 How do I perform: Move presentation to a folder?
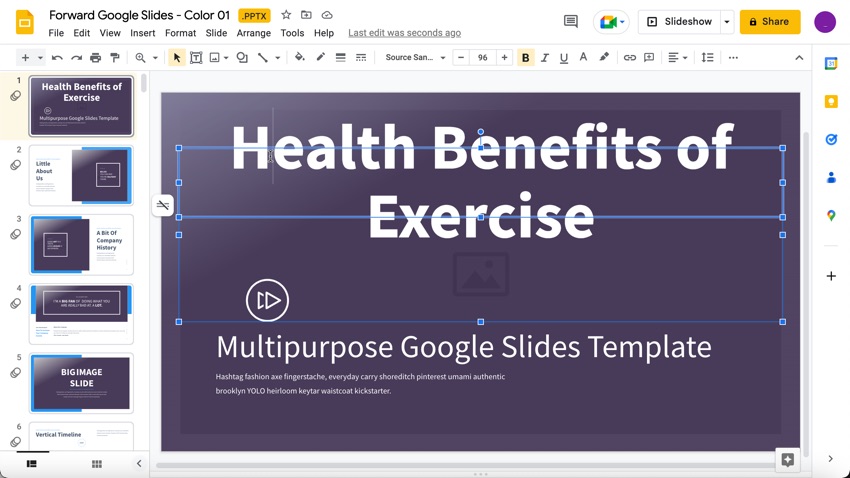click(306, 15)
